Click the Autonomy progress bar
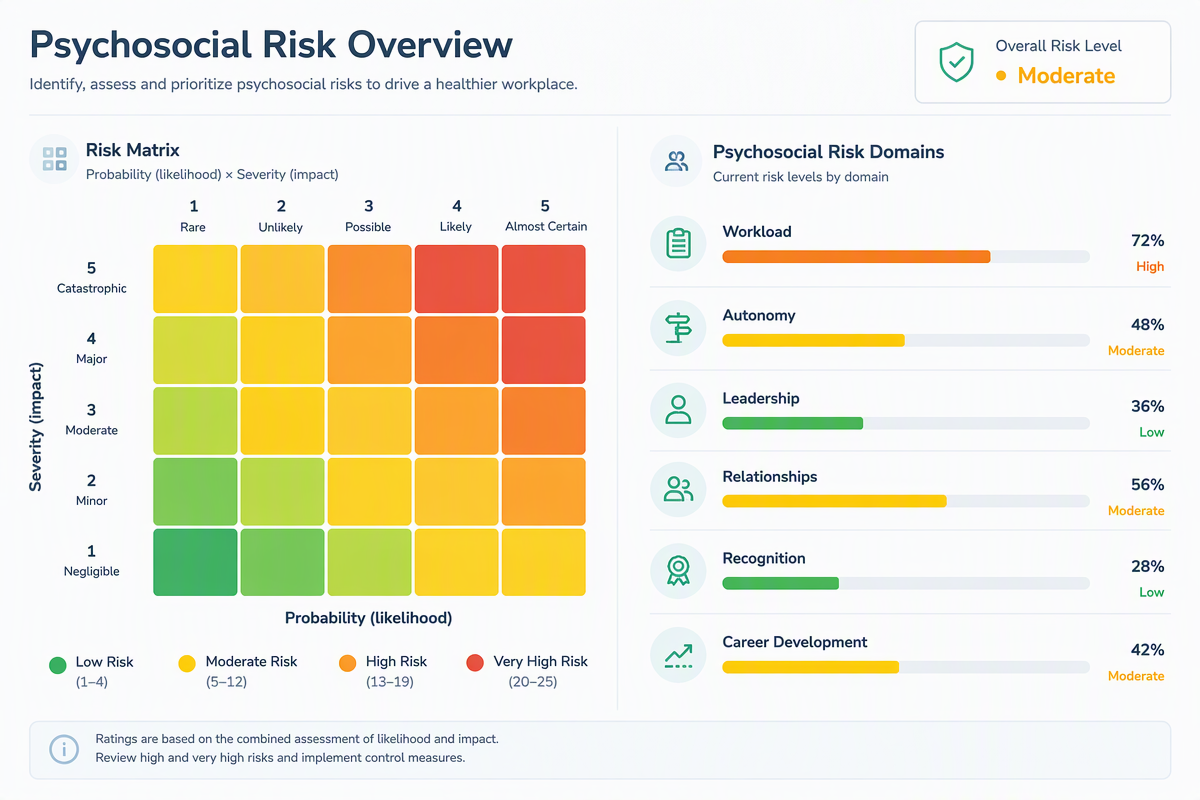Viewport: 1200px width, 800px height. click(906, 341)
